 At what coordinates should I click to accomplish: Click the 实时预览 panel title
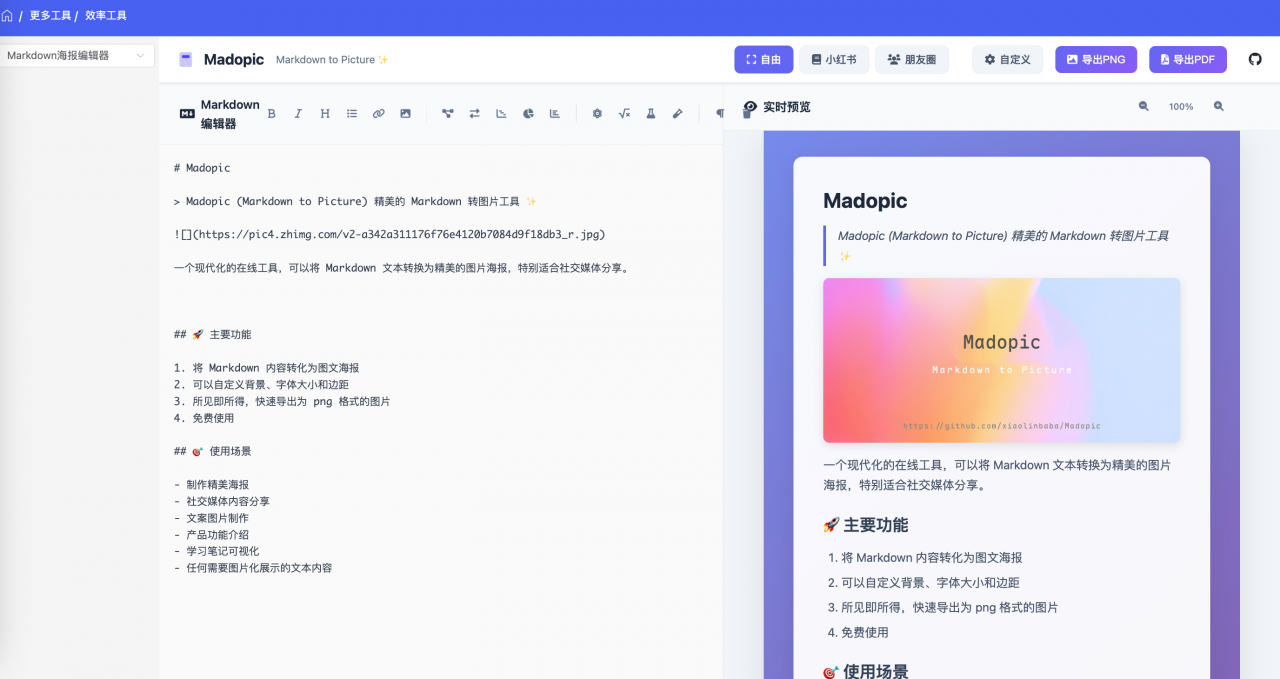point(787,107)
